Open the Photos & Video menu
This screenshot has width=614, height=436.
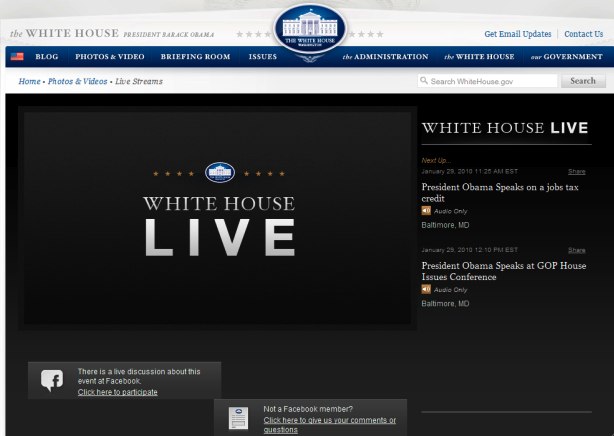point(110,56)
